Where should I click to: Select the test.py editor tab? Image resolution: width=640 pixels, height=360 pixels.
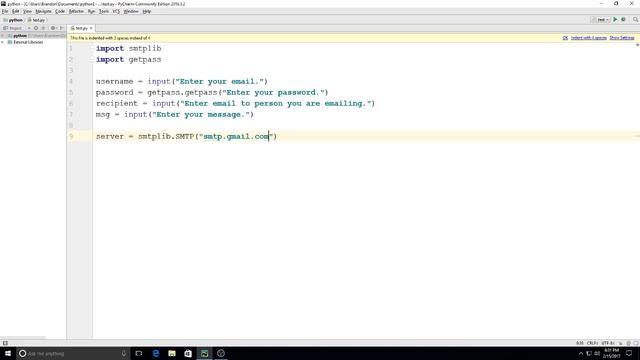(82, 28)
